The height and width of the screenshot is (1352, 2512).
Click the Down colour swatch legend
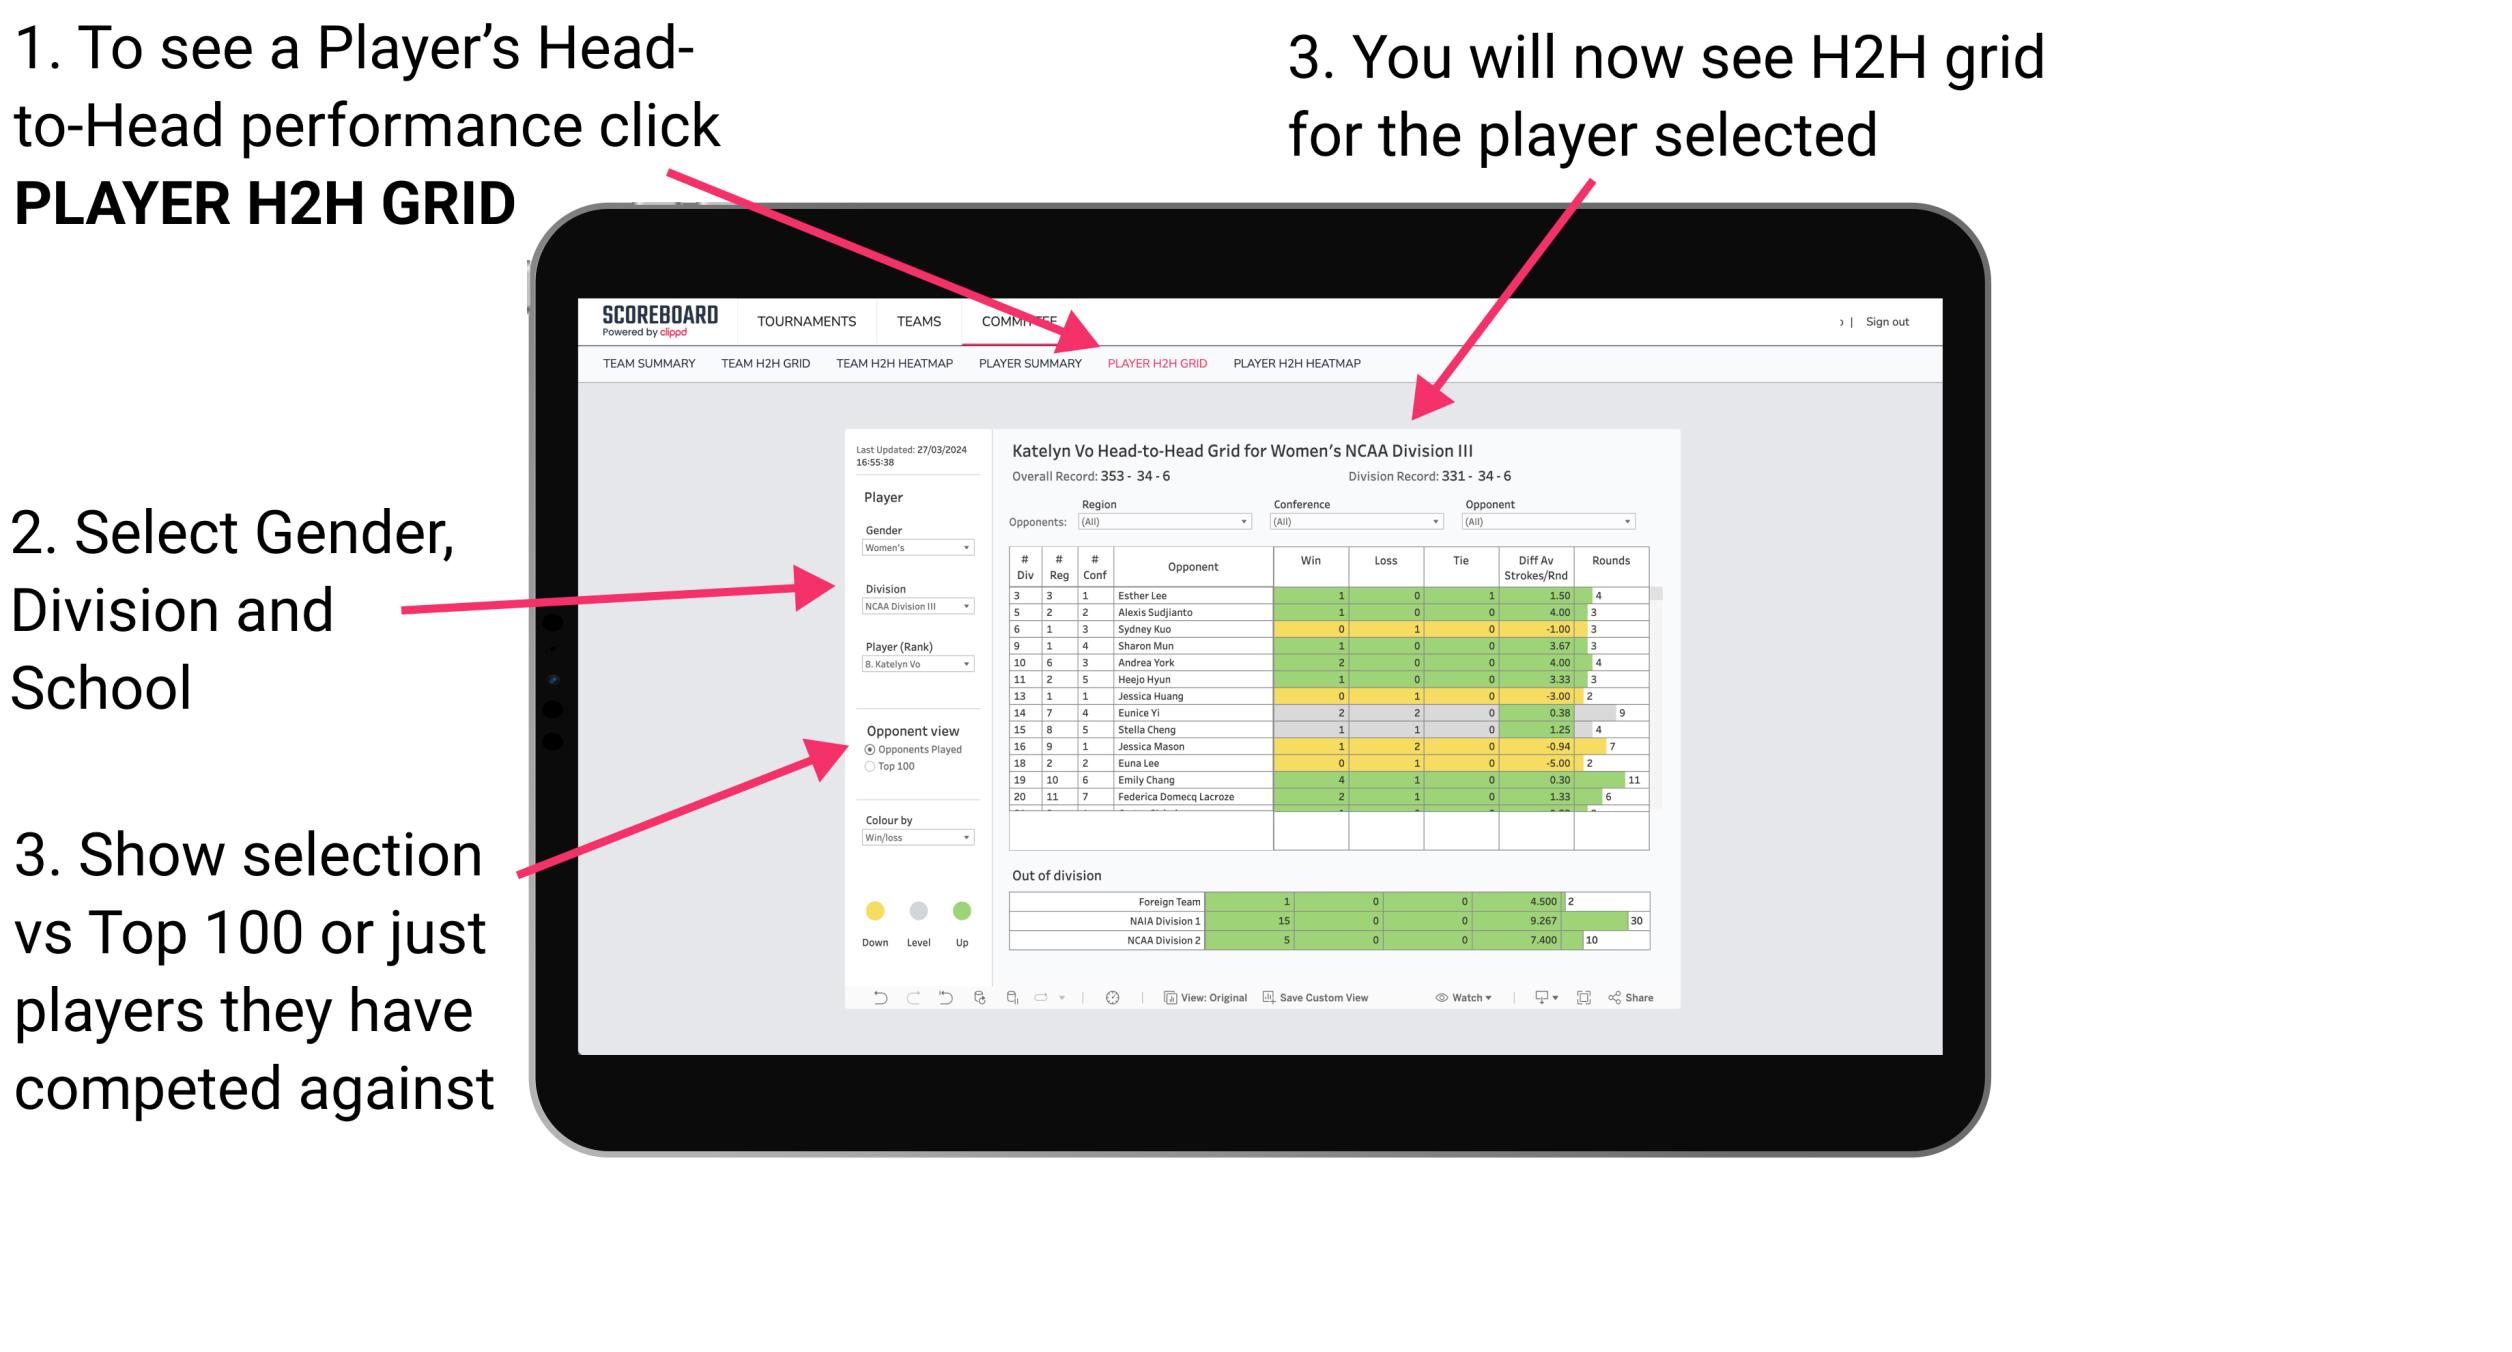(x=874, y=911)
